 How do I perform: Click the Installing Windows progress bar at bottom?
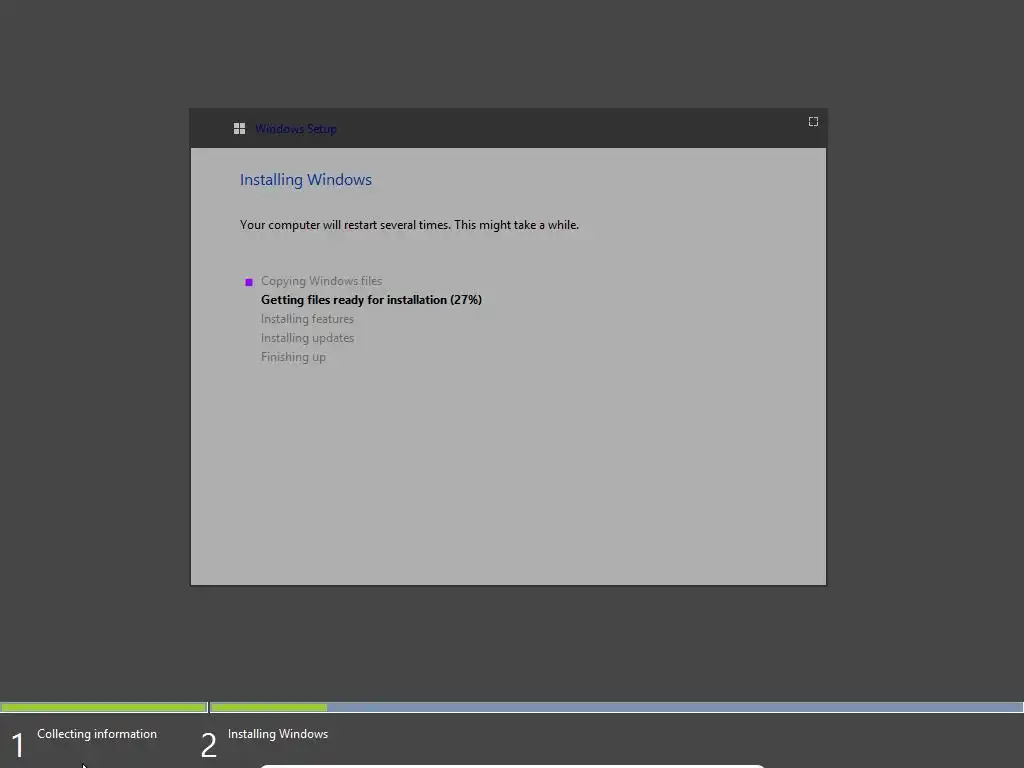[x=616, y=707]
